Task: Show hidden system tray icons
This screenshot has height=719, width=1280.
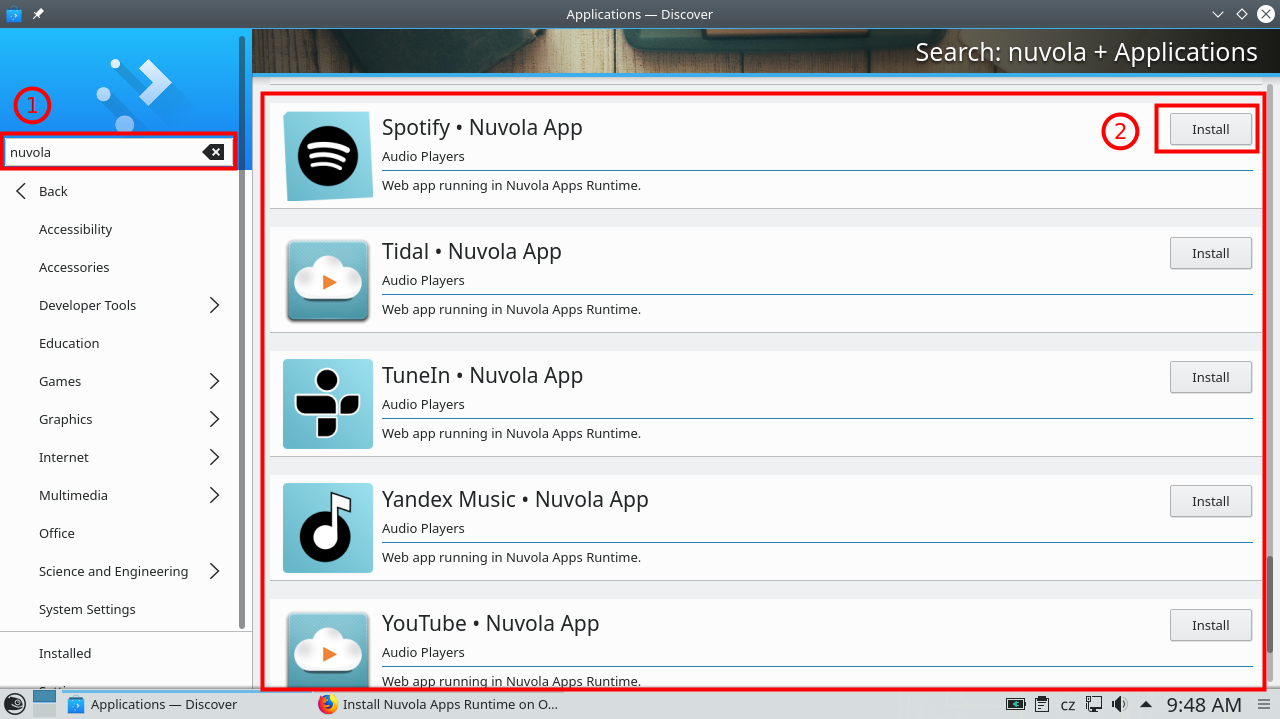Action: (1146, 704)
